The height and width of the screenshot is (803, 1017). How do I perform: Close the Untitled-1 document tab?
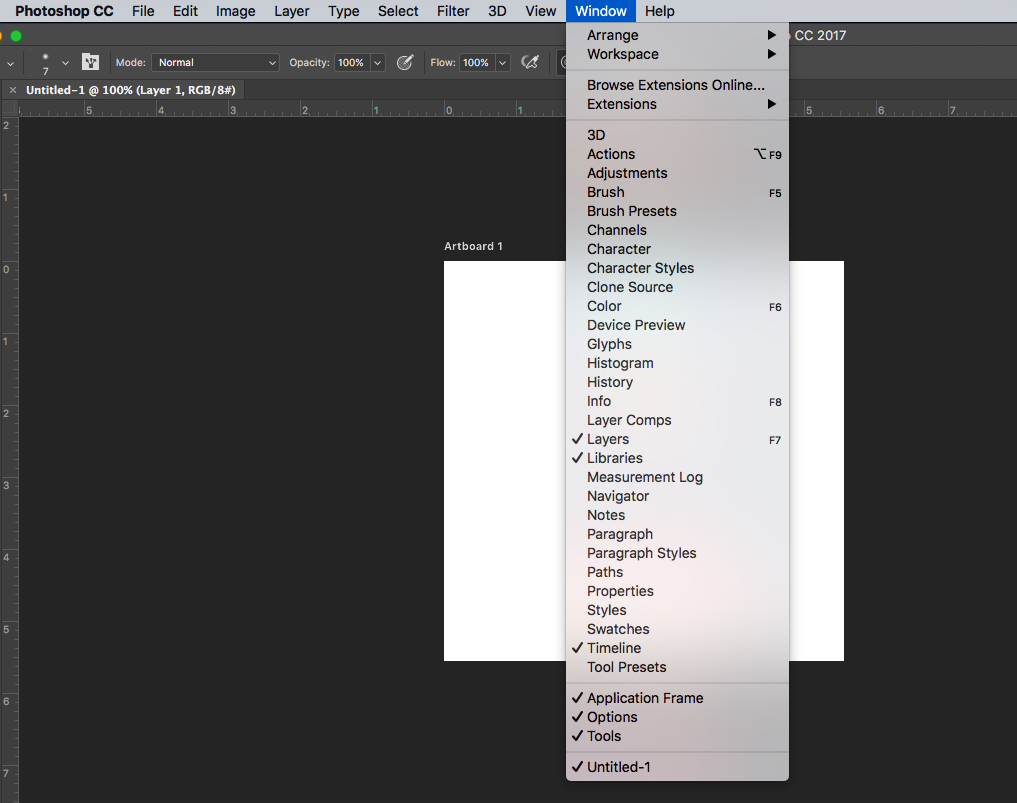tap(12, 90)
